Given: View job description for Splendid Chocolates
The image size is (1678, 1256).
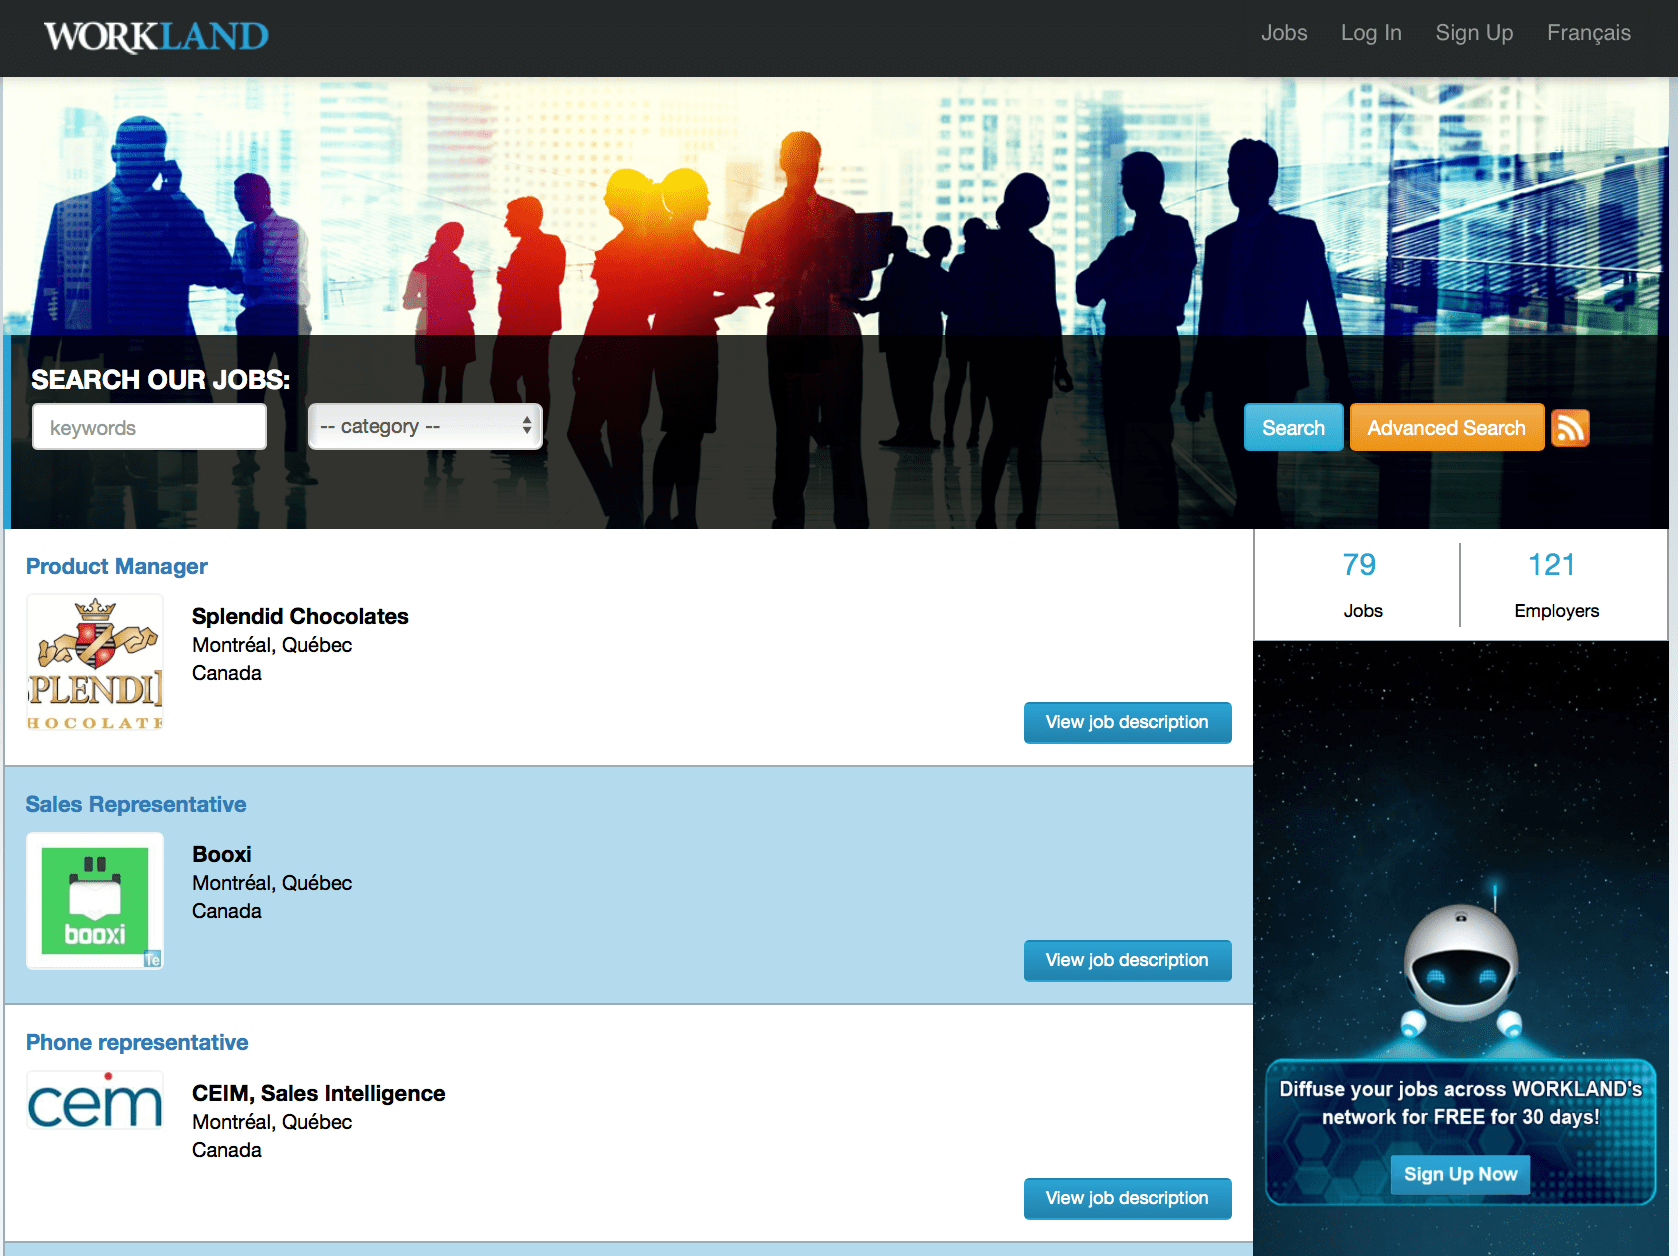Looking at the screenshot, I should [1127, 722].
